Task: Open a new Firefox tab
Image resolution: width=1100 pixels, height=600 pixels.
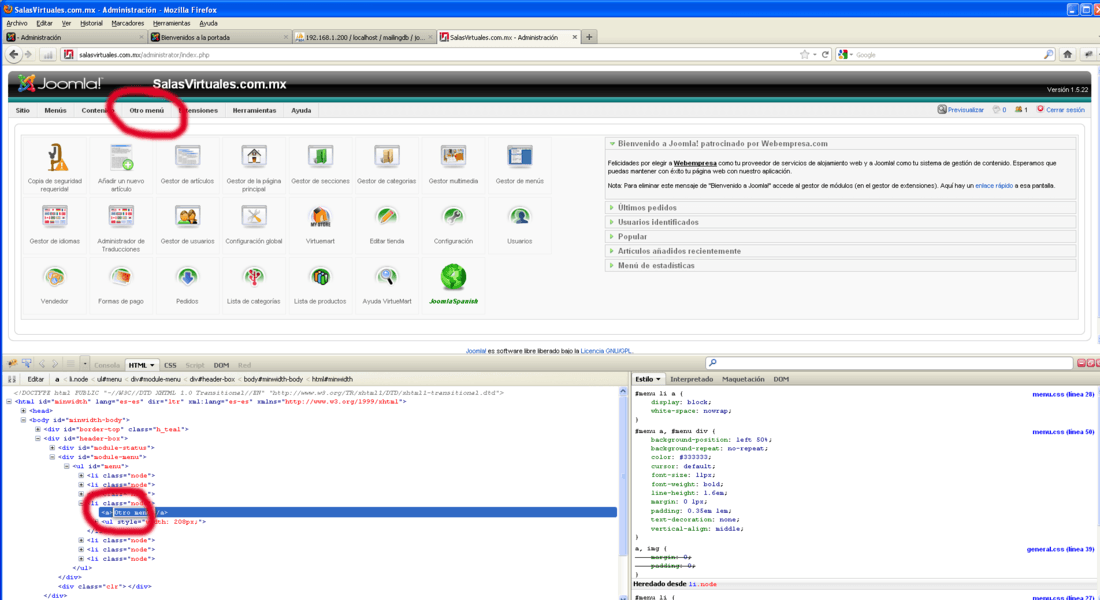Action: coord(589,37)
